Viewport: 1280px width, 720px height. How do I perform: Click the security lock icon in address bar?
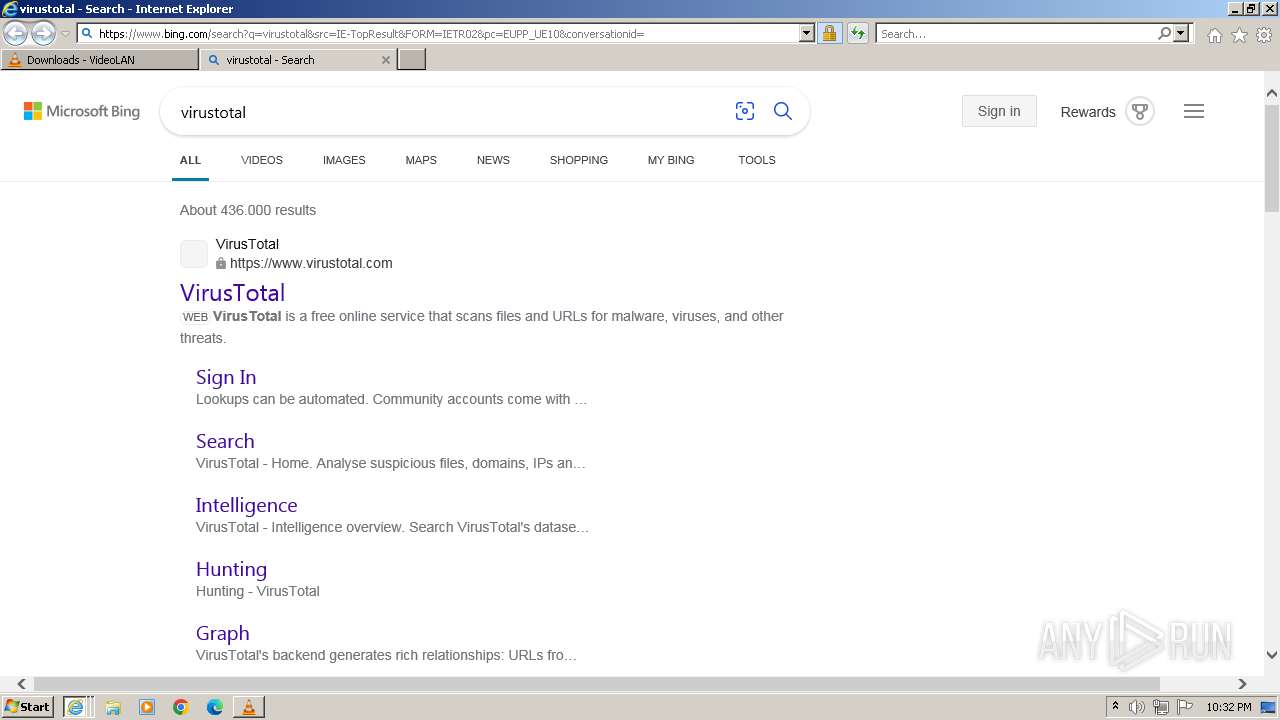[x=829, y=33]
